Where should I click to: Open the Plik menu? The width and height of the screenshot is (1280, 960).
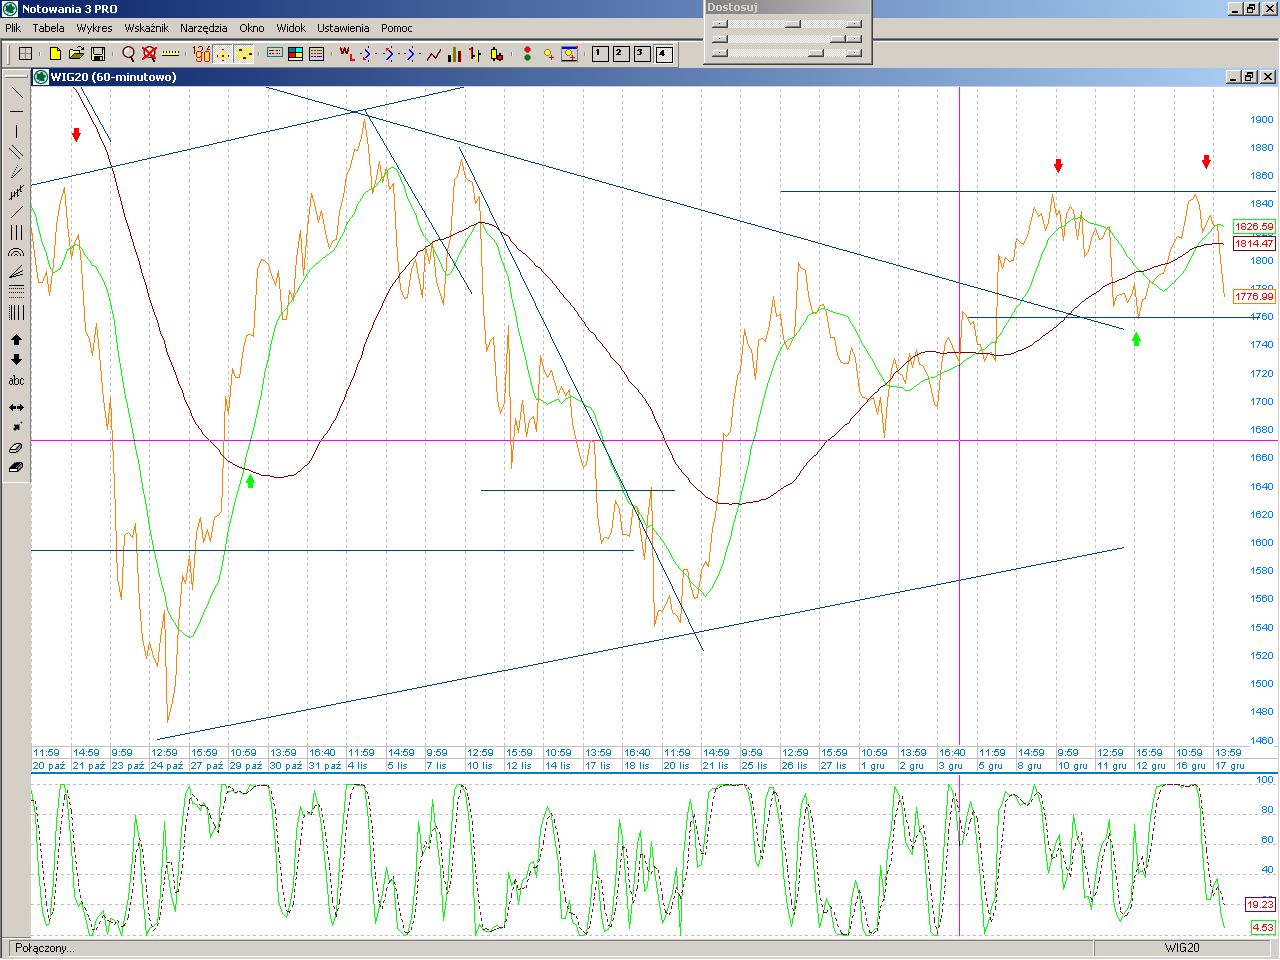coord(13,28)
